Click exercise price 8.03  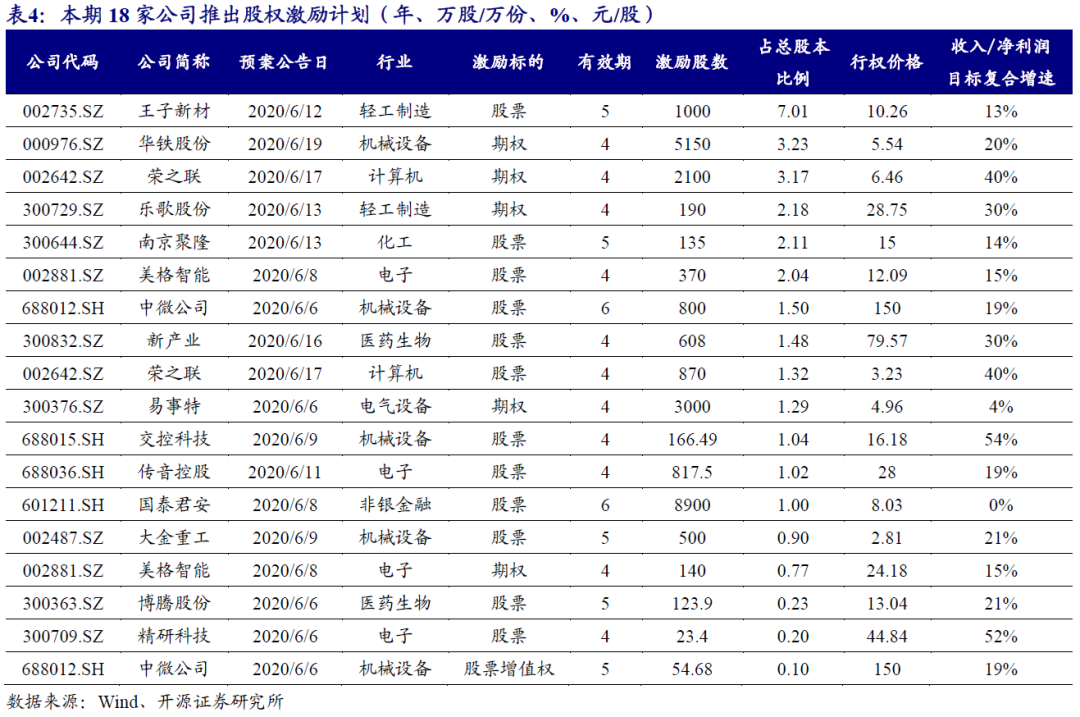(x=887, y=505)
